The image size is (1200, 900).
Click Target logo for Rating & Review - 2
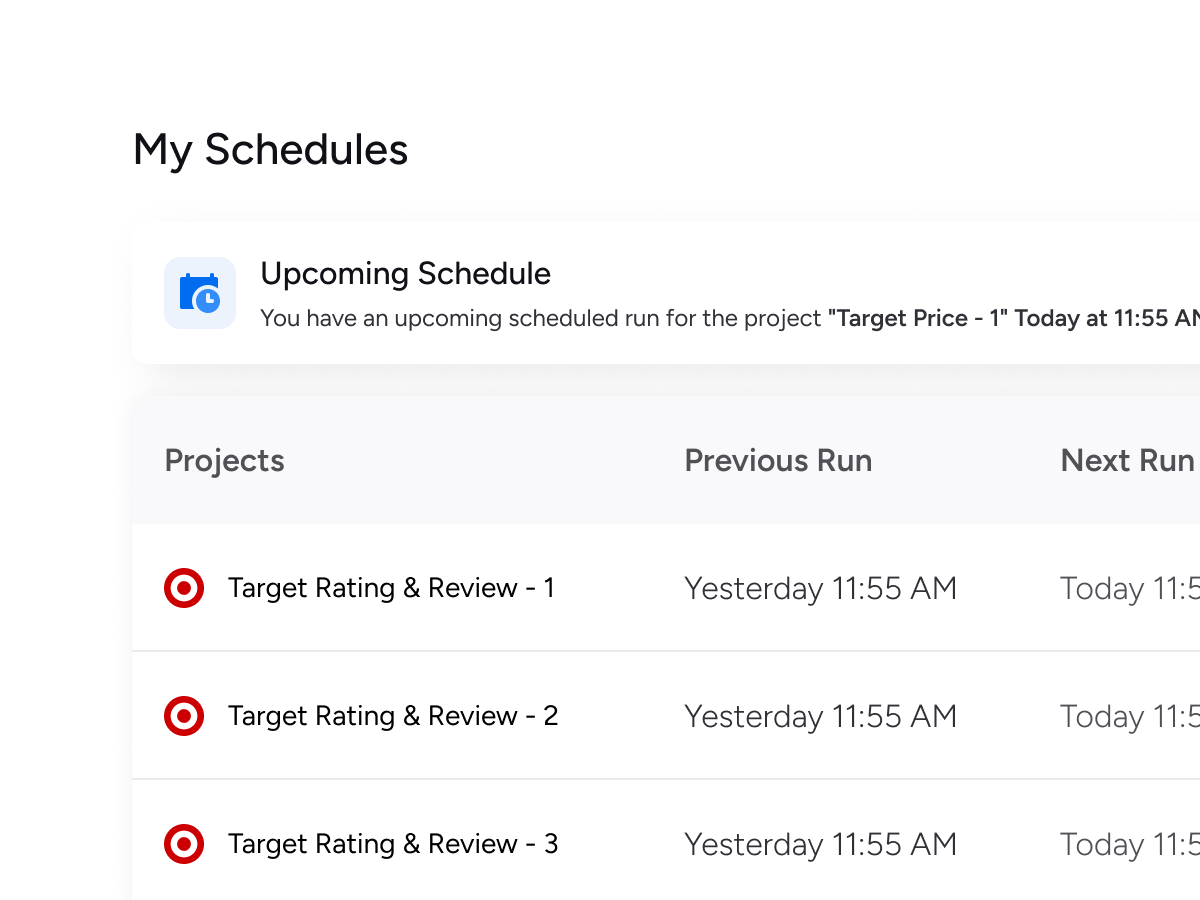tap(184, 716)
